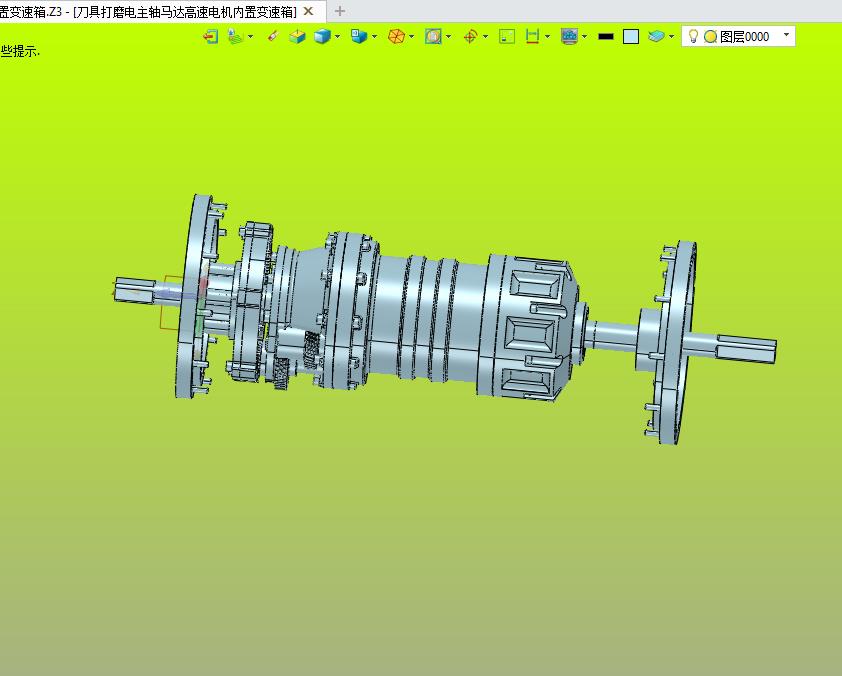
Task: Click the yellow-top box view icon
Action: pyautogui.click(x=297, y=37)
